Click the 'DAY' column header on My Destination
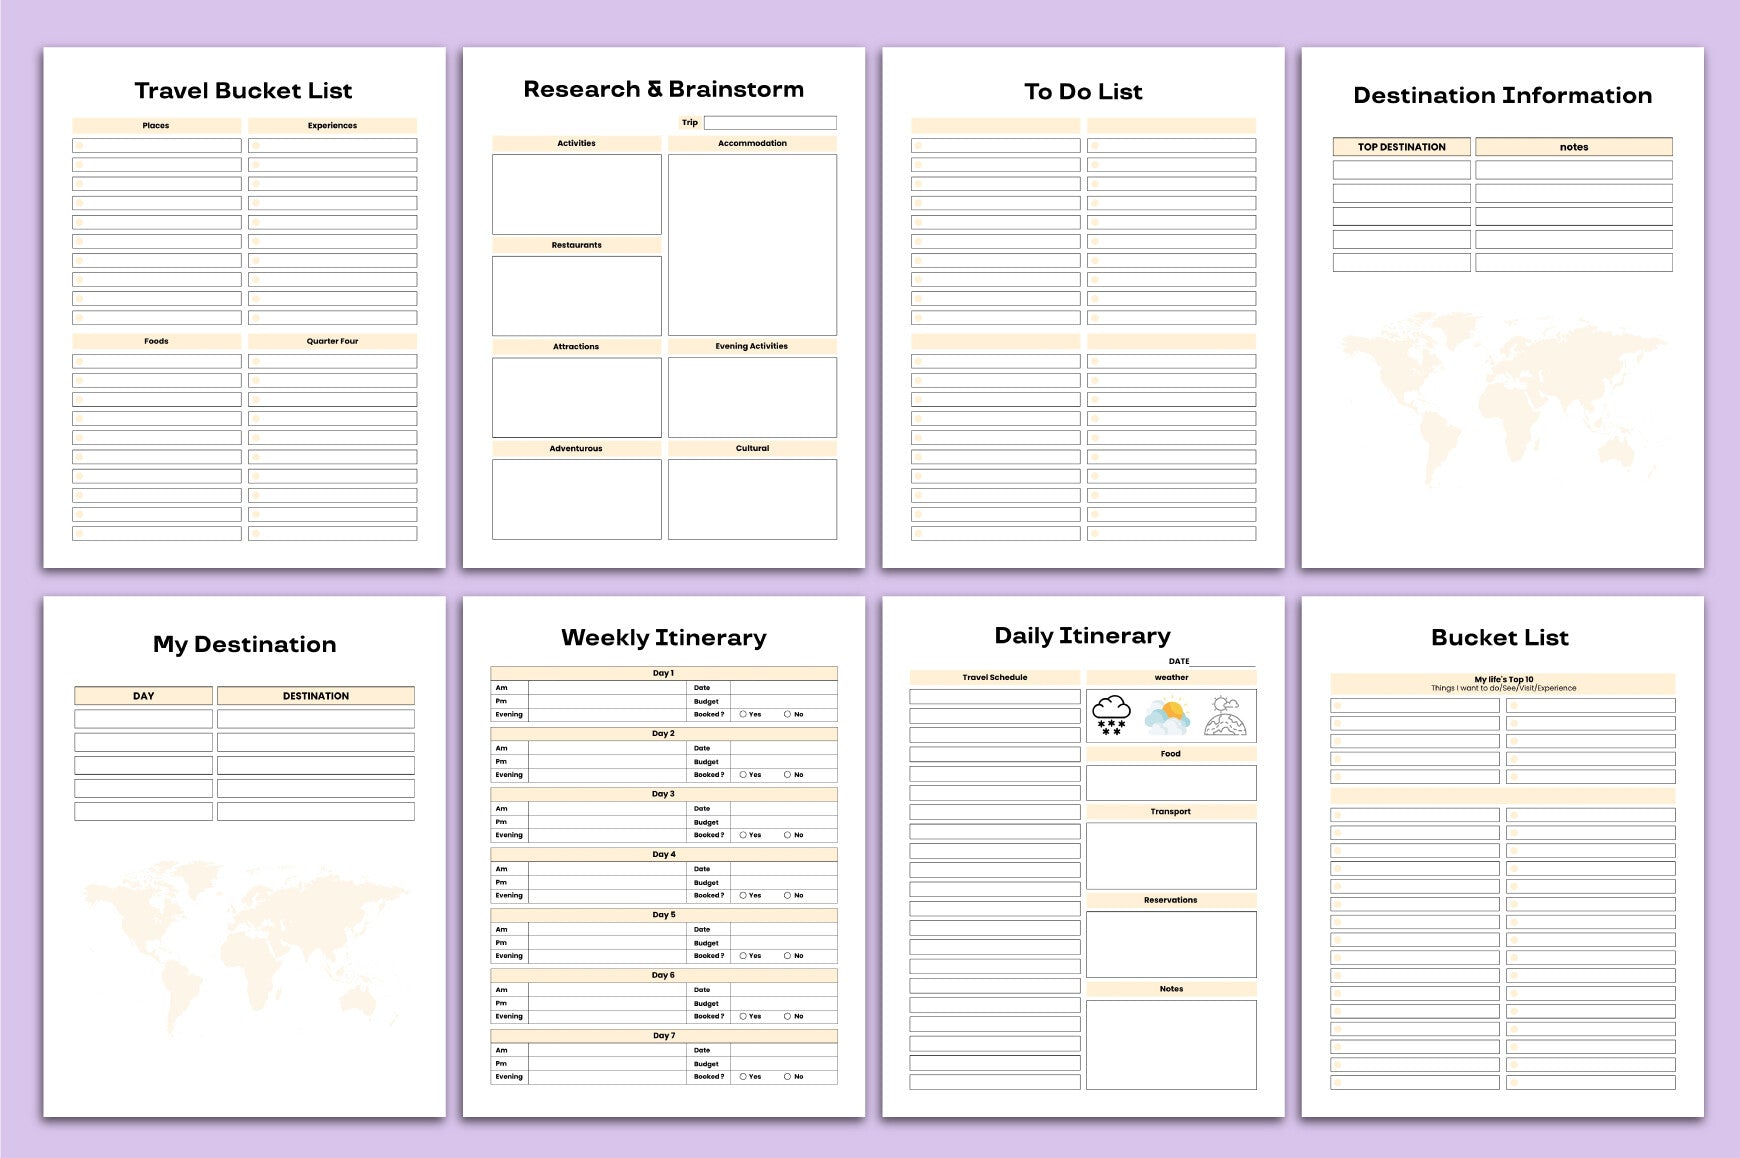The height and width of the screenshot is (1158, 1740). [x=143, y=696]
